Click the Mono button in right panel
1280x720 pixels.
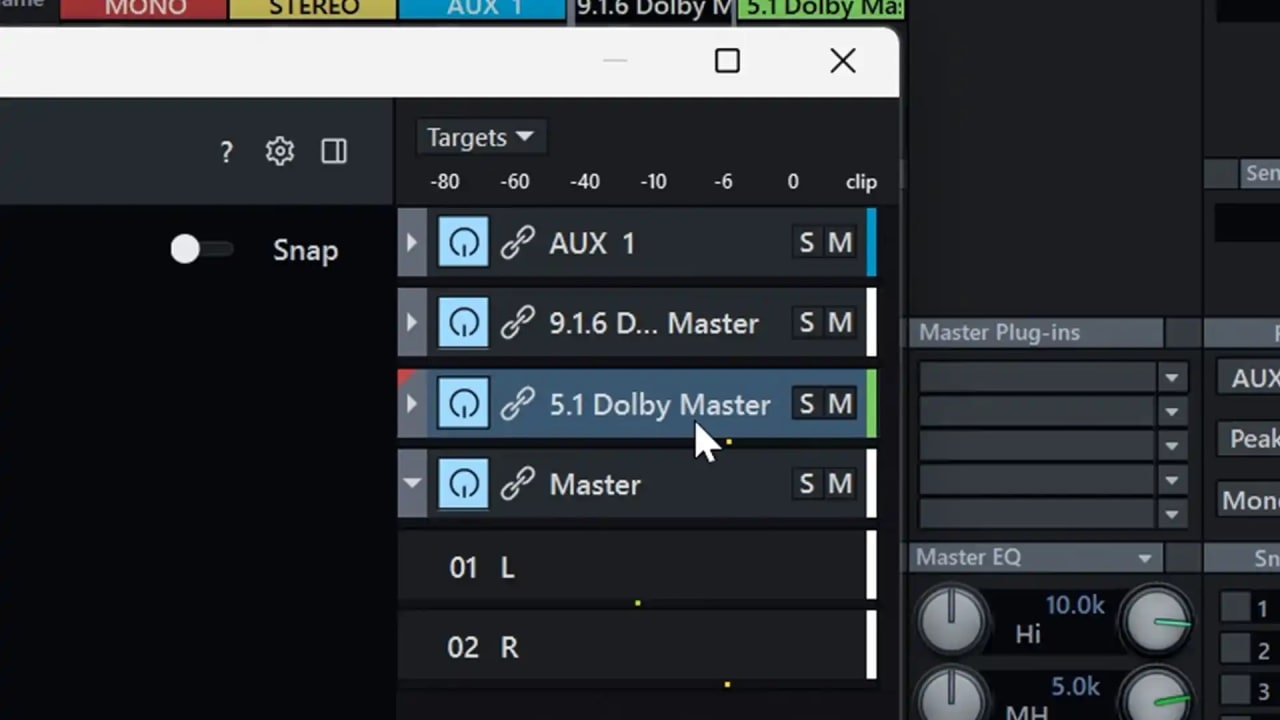1249,499
